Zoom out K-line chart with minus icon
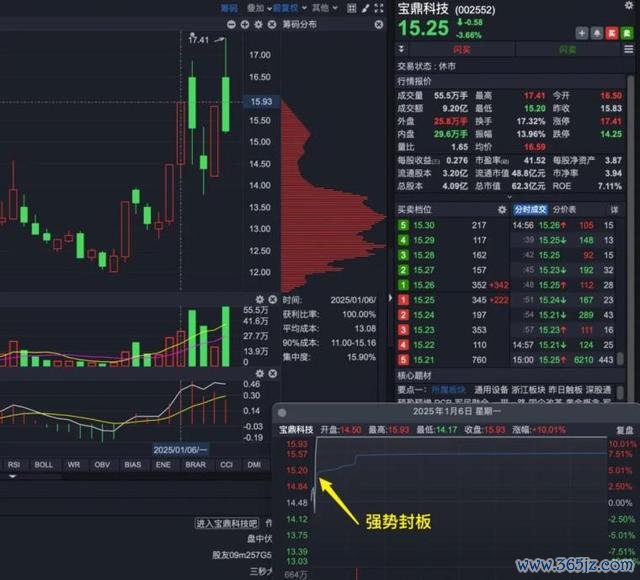 (x=231, y=24)
